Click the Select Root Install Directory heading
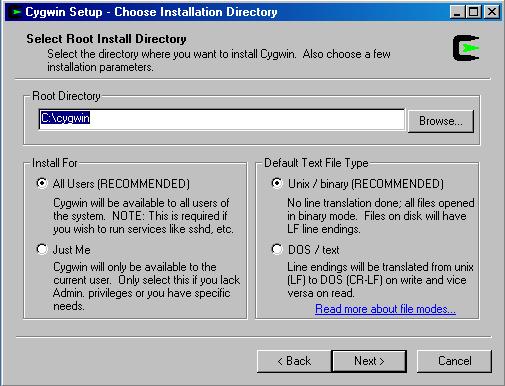The width and height of the screenshot is (505, 386). point(106,39)
